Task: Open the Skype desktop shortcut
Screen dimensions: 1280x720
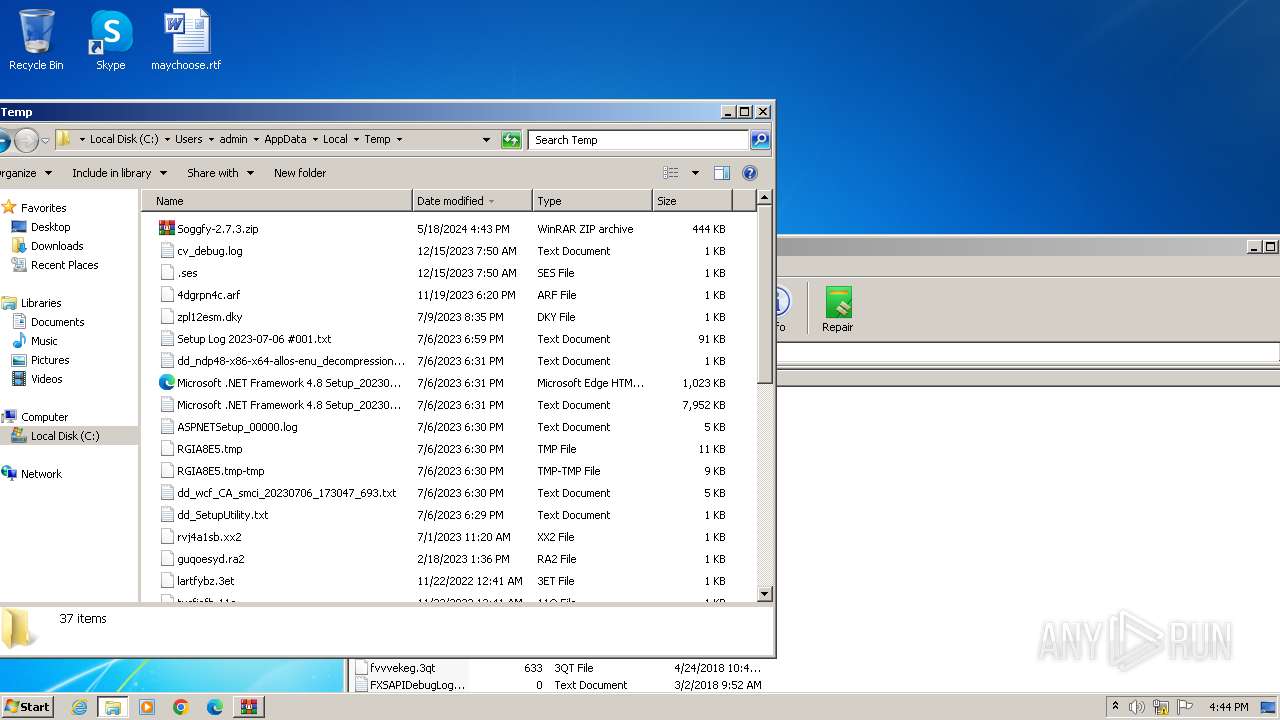Action: (x=110, y=40)
